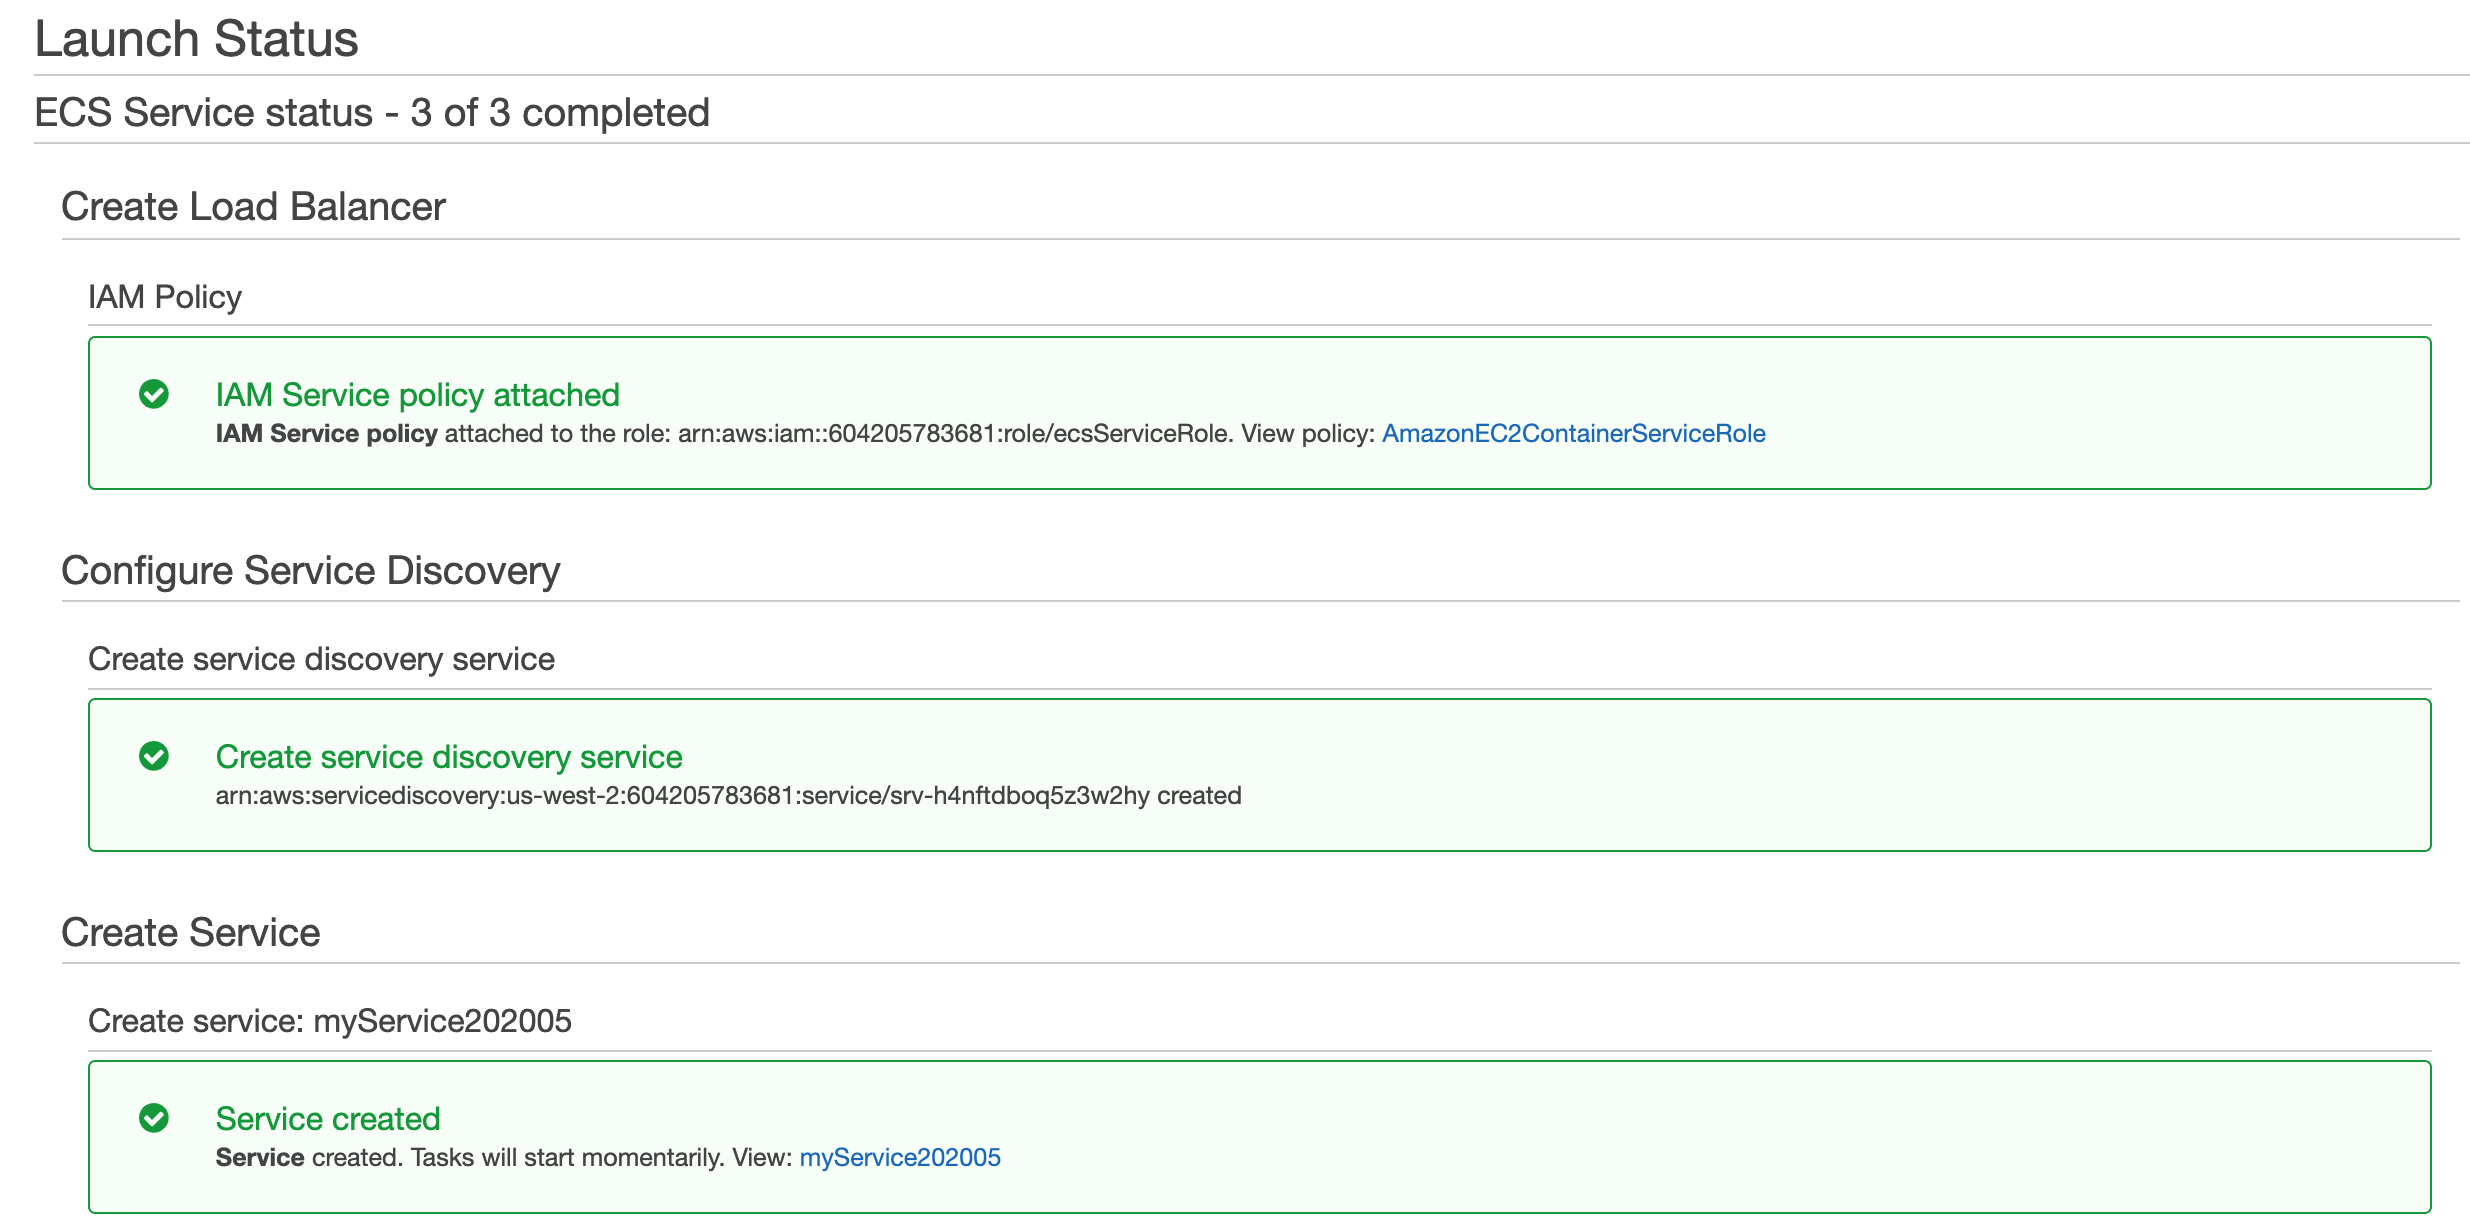Viewport: 2470px width, 1232px height.
Task: Click the ECS Service status summary text
Action: [371, 113]
